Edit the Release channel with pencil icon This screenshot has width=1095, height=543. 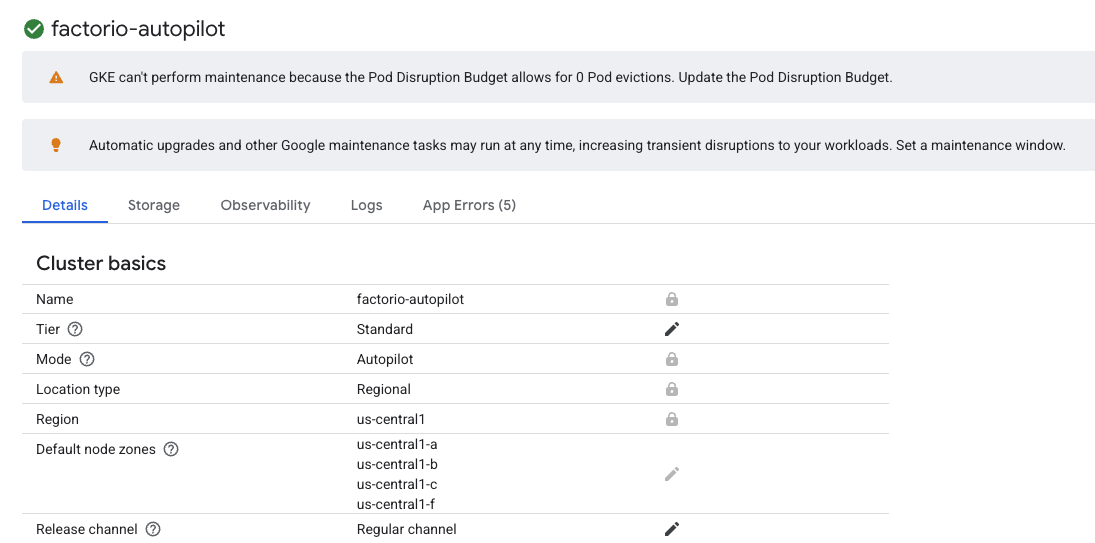[672, 529]
